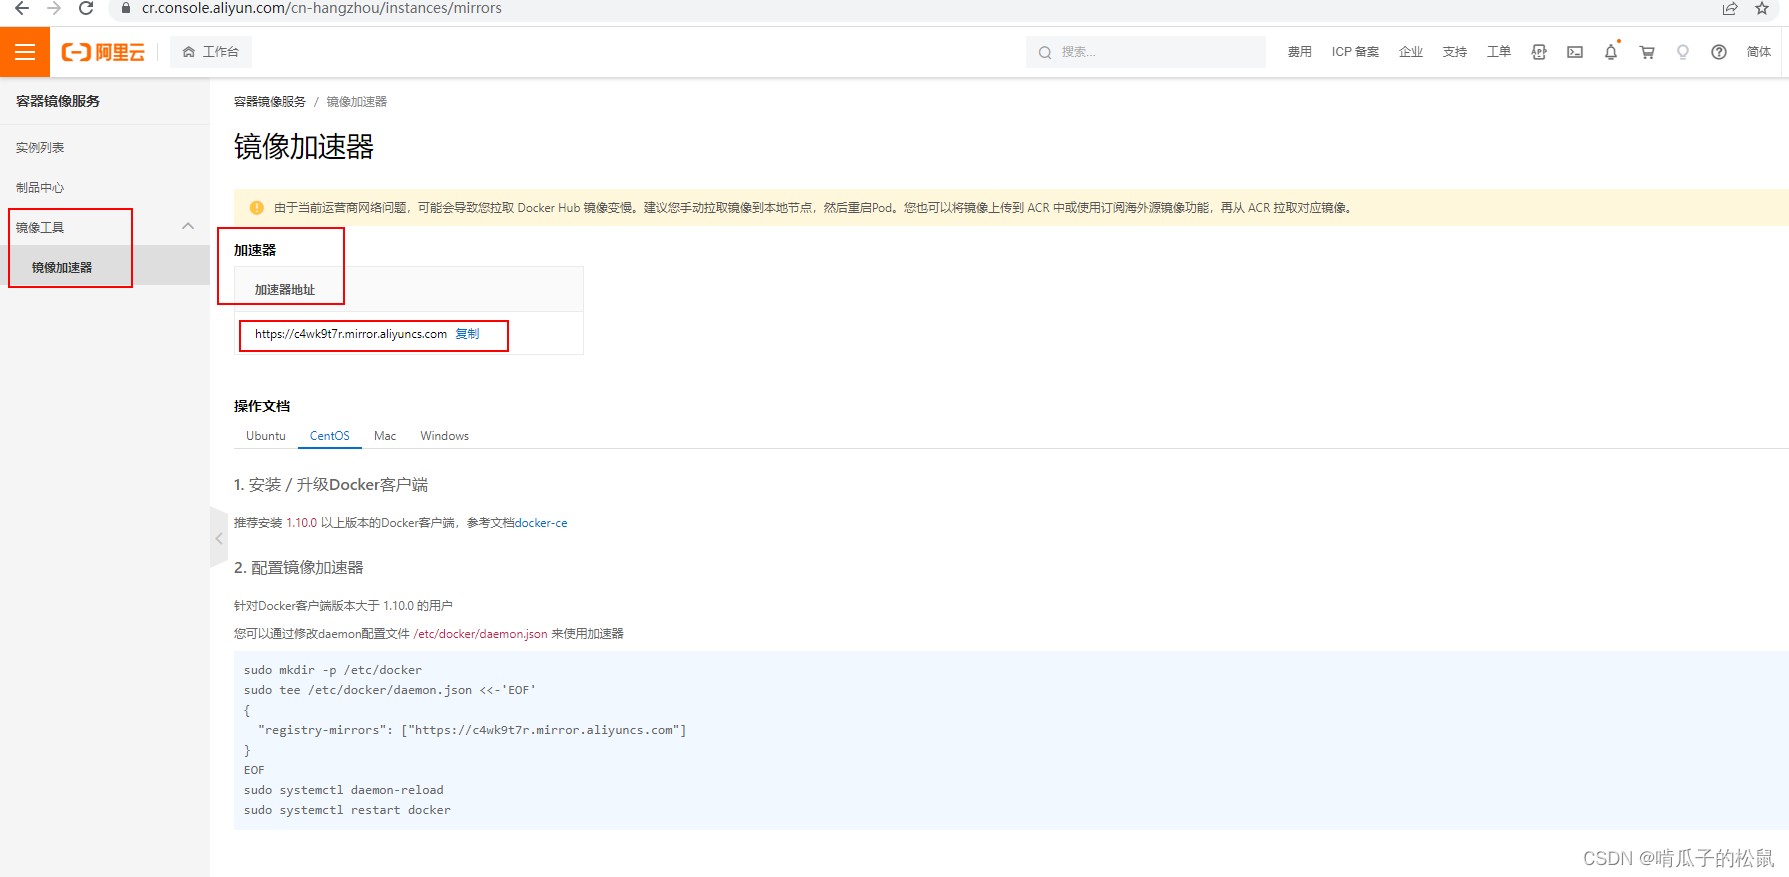Open the ICP 备案 menu
The image size is (1789, 877).
(x=1355, y=52)
